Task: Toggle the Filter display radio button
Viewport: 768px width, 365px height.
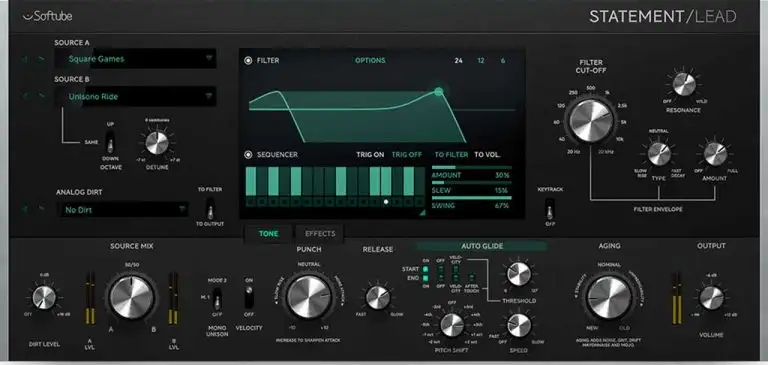Action: (248, 61)
